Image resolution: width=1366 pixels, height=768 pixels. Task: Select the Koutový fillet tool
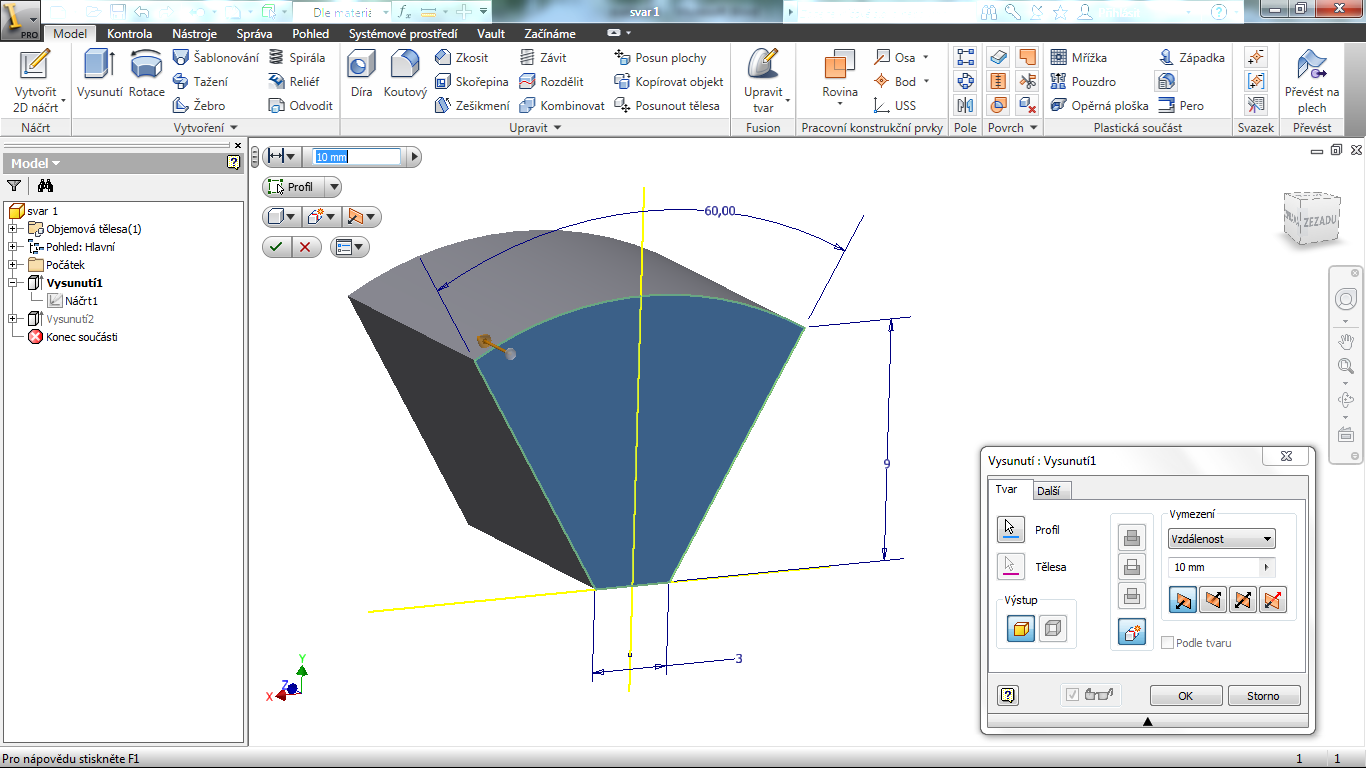coord(405,73)
